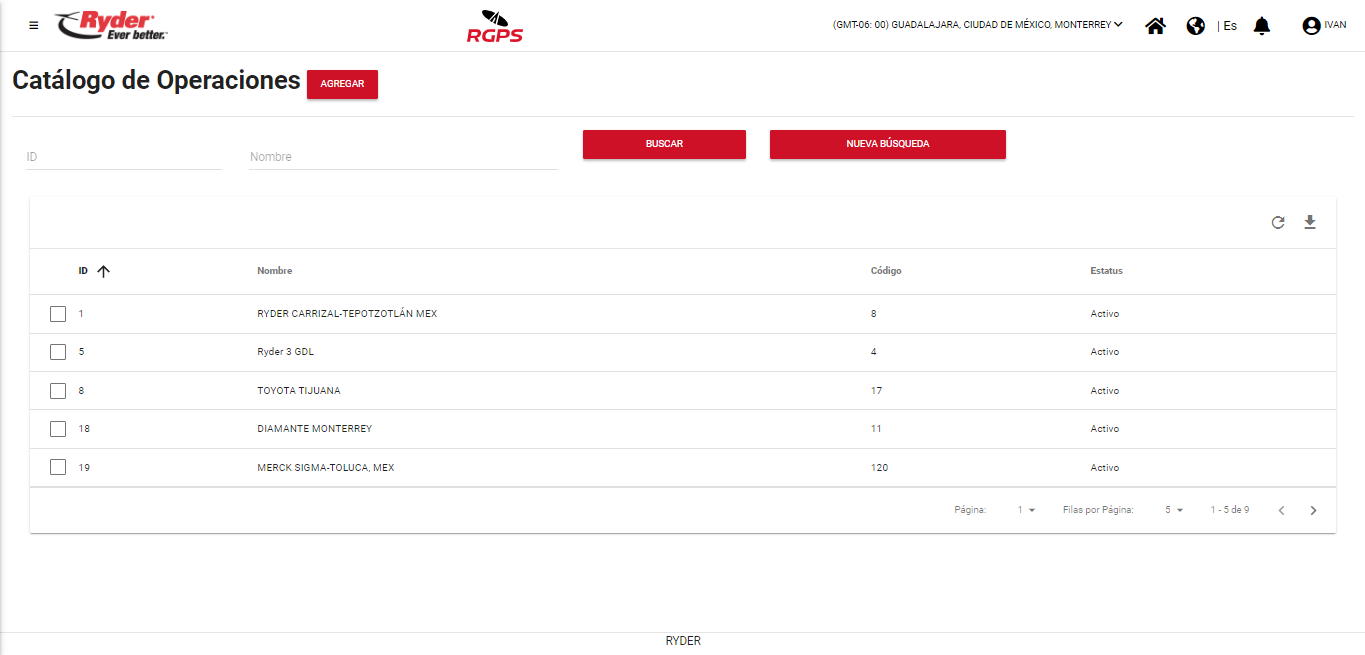This screenshot has height=655, width=1365.
Task: Open the Página number dropdown
Action: pos(1026,510)
